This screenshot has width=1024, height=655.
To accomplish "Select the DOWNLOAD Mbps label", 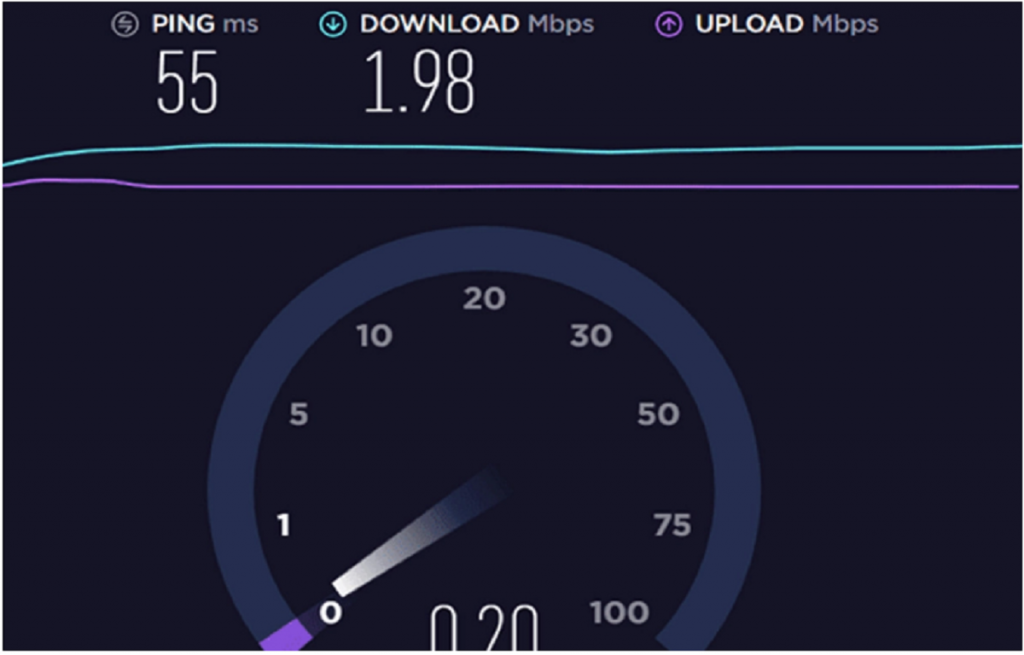I will [x=477, y=24].
